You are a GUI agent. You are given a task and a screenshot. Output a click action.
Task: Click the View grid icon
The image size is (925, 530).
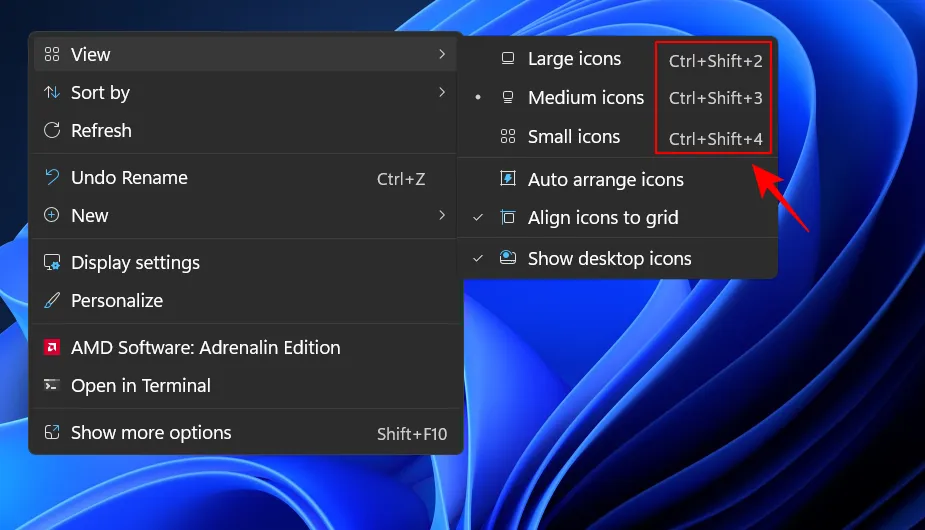click(52, 54)
